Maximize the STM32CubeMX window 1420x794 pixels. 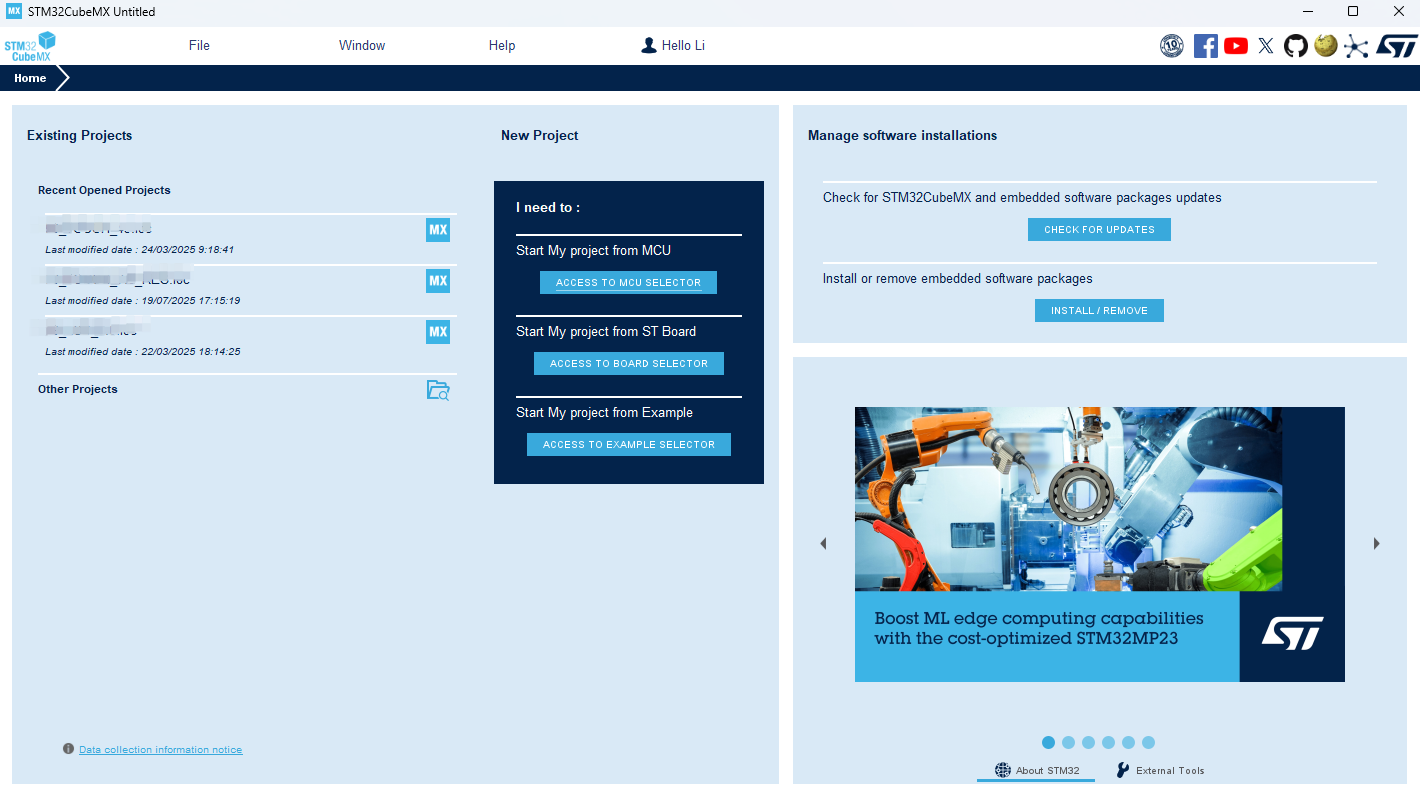click(x=1353, y=11)
